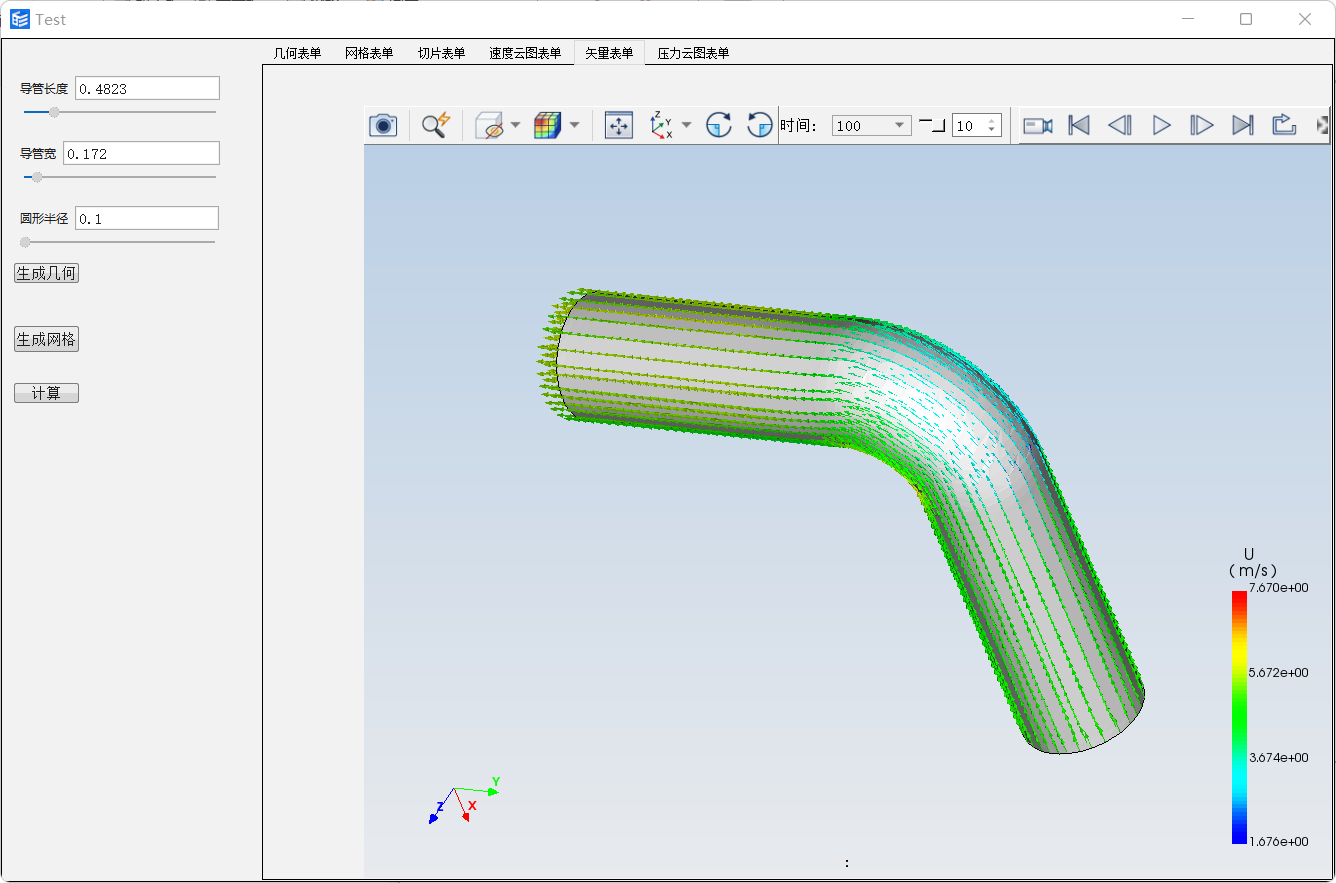Screen dimensions: 1336x883
Task: Minimize the Test window
Action: (x=1188, y=19)
